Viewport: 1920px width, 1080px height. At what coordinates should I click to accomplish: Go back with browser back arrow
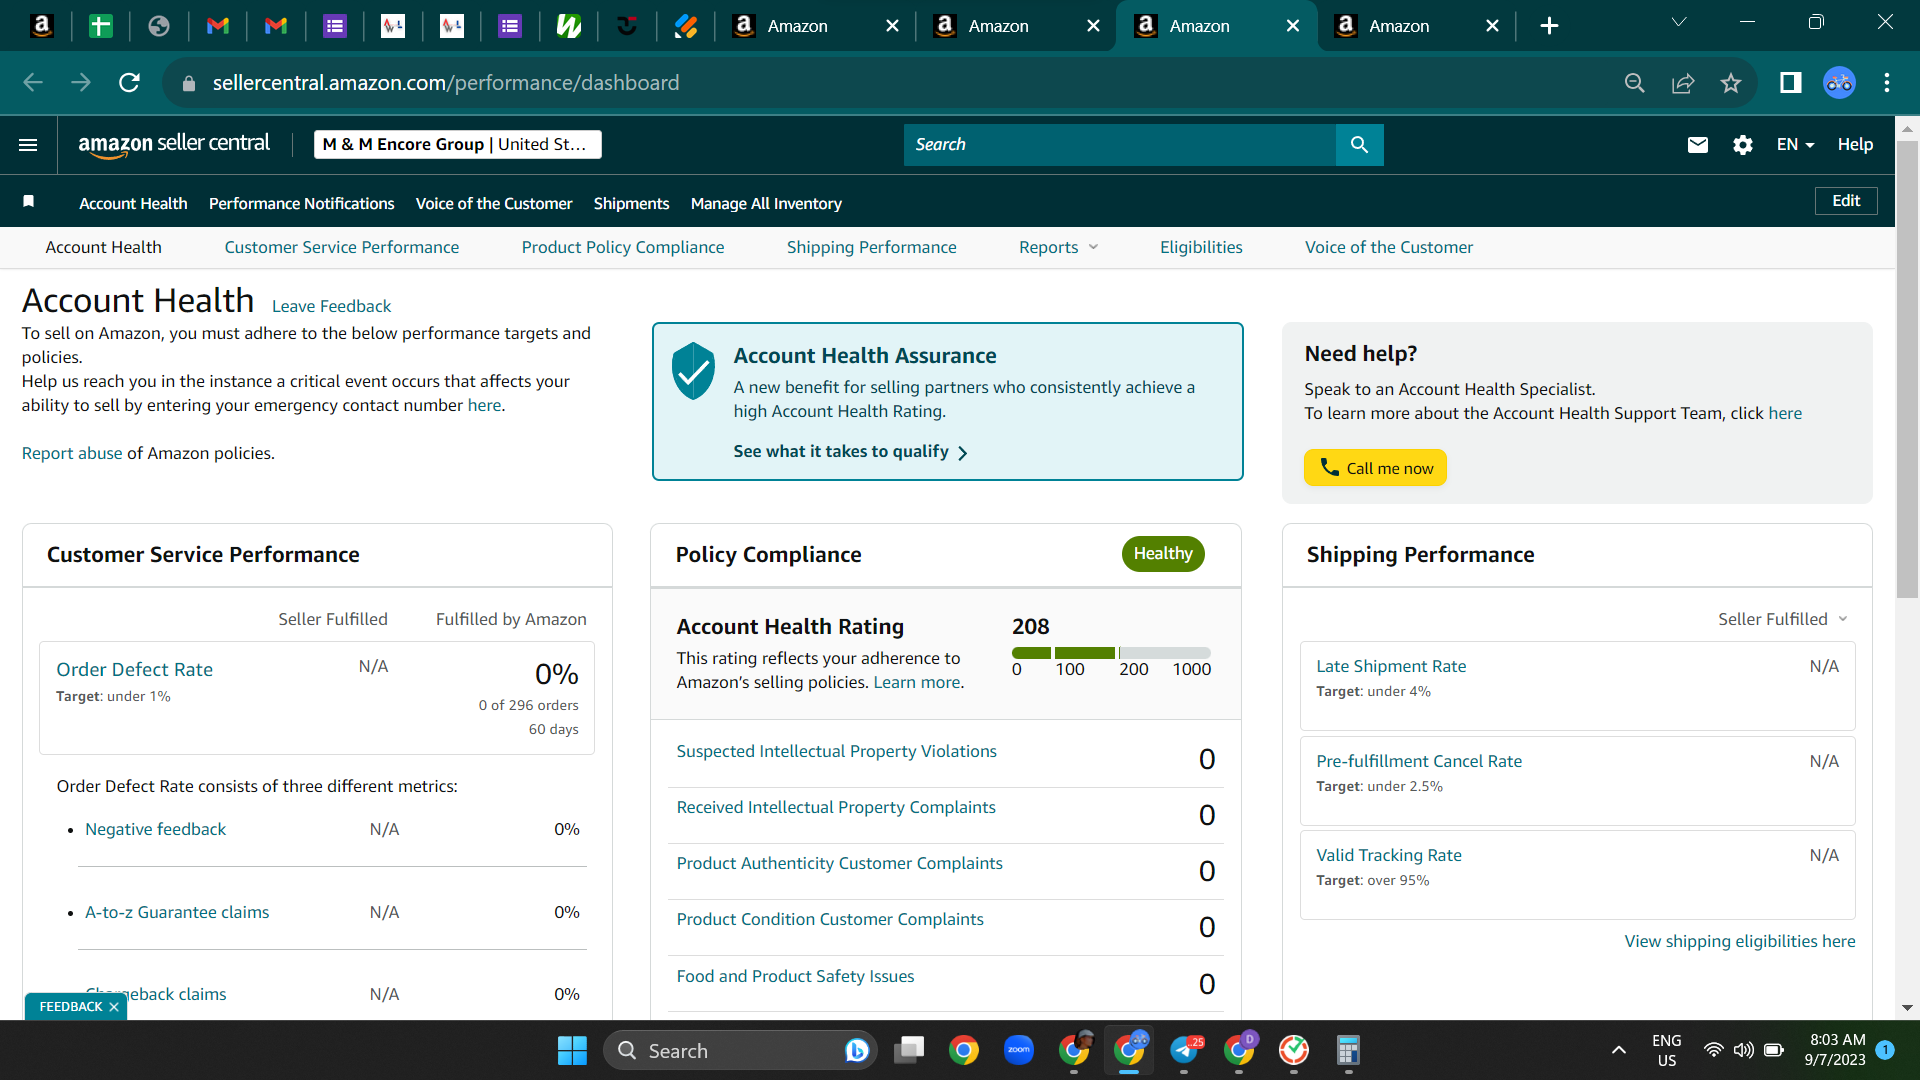[33, 83]
